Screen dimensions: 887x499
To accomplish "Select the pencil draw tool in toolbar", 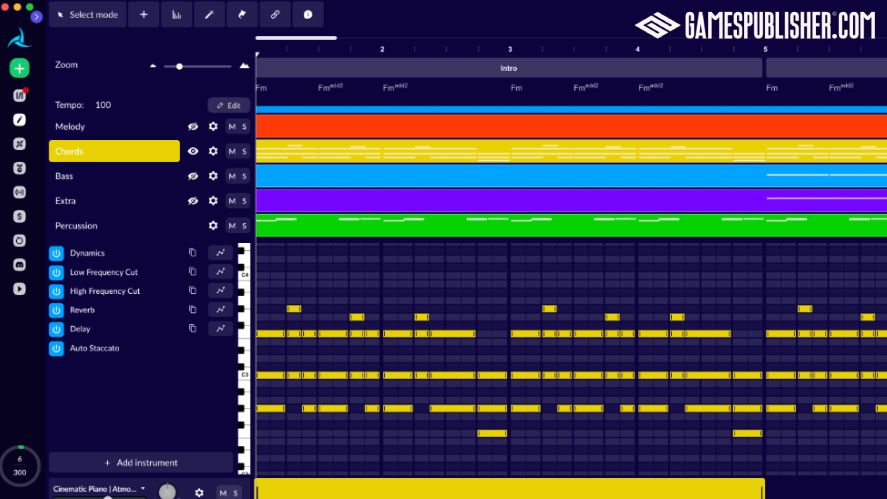I will pos(209,15).
